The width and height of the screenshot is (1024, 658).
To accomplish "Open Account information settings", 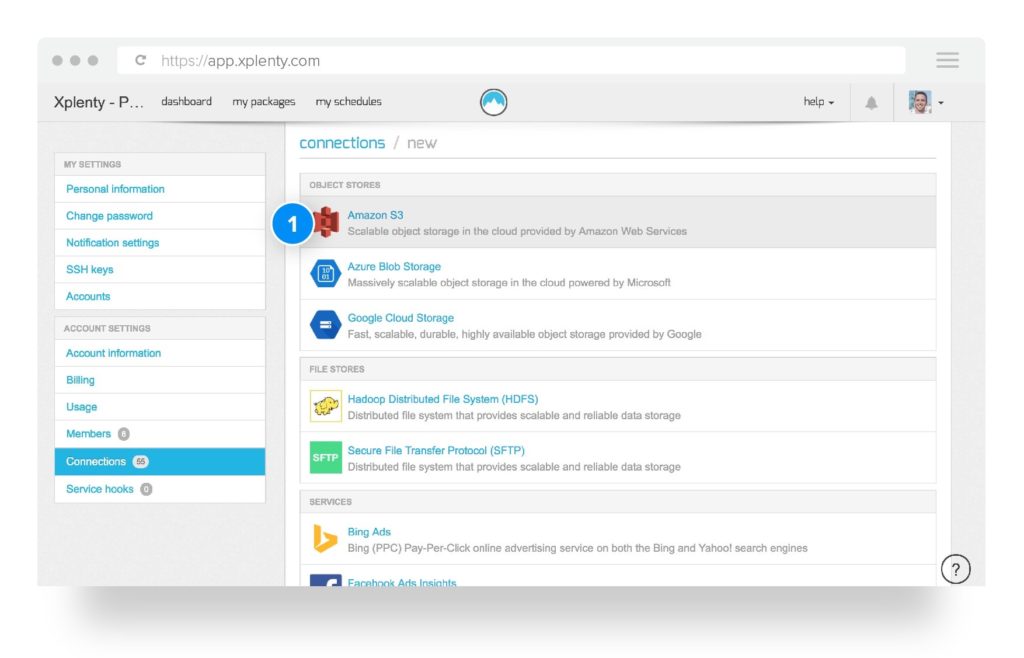I will tap(113, 353).
